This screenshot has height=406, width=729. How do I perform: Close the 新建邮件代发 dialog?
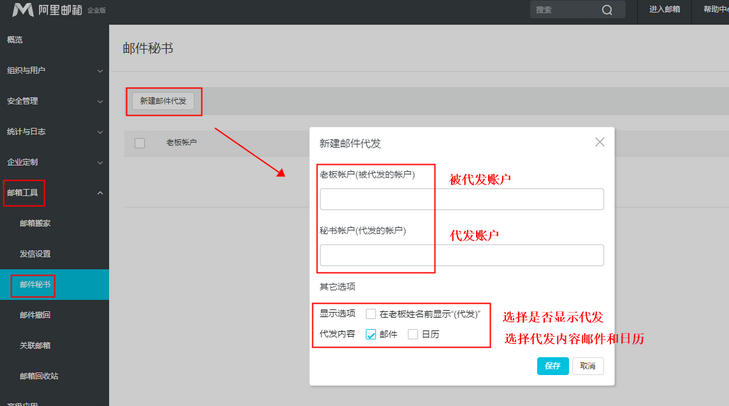pos(600,142)
